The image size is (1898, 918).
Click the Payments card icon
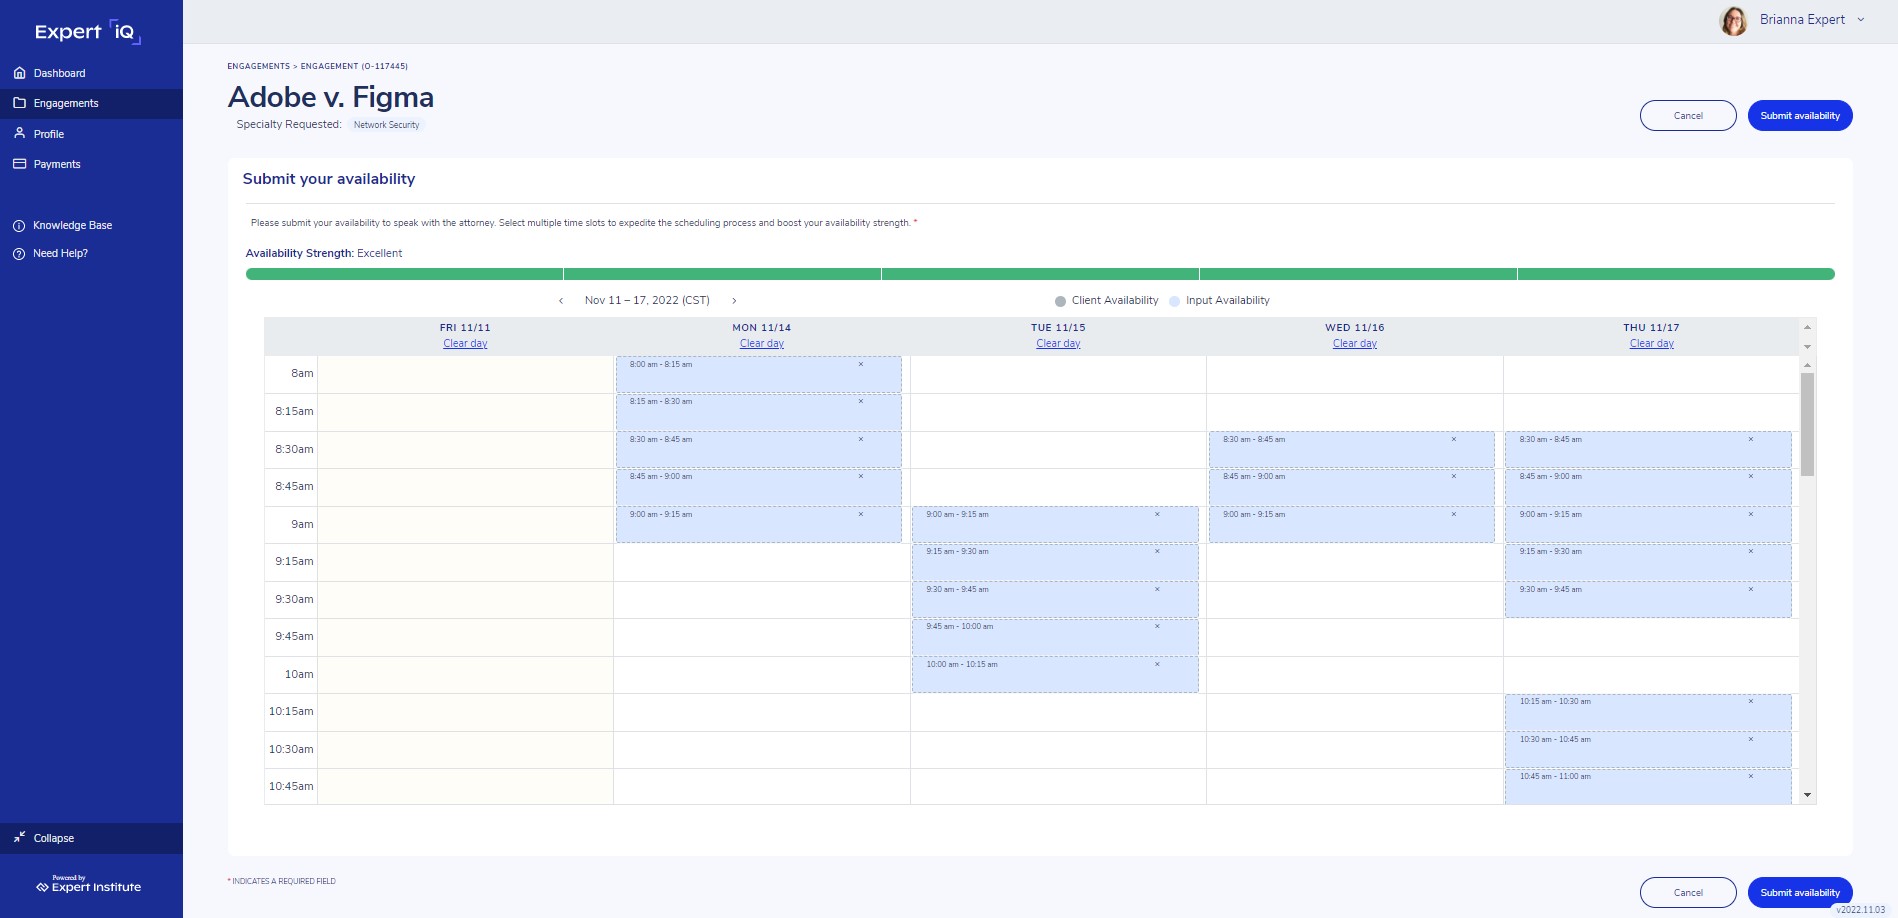click(19, 164)
